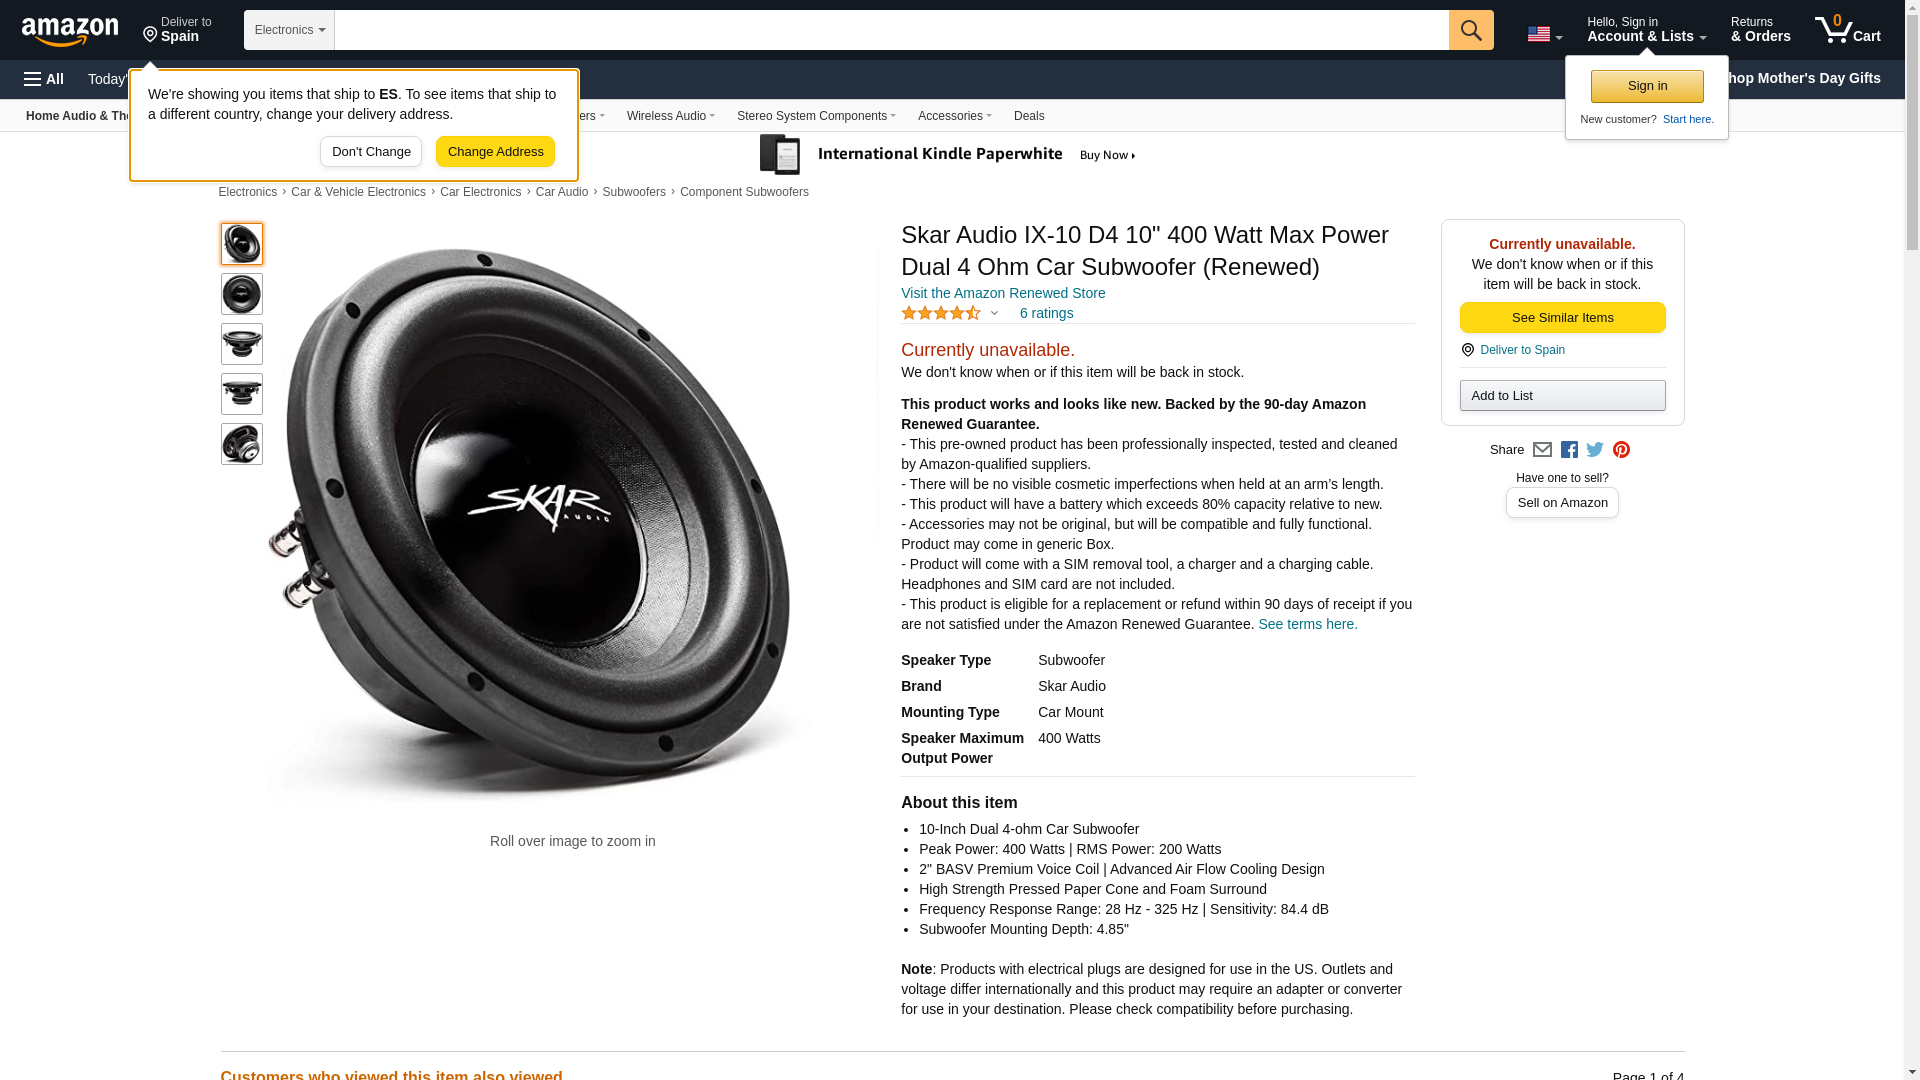The height and width of the screenshot is (1080, 1920).
Task: Share the product on Twitter
Action: (x=1595, y=450)
